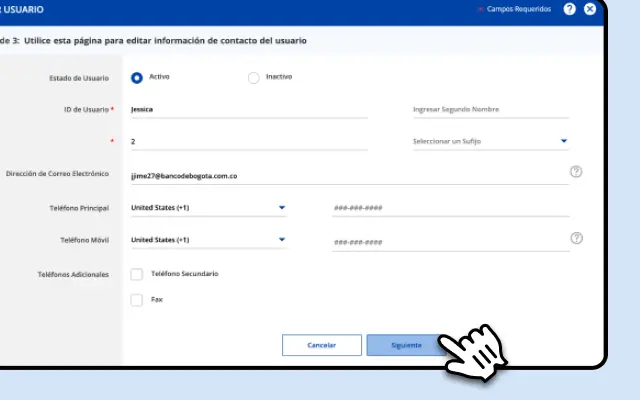
Task: Show help for the email address field
Action: (576, 171)
